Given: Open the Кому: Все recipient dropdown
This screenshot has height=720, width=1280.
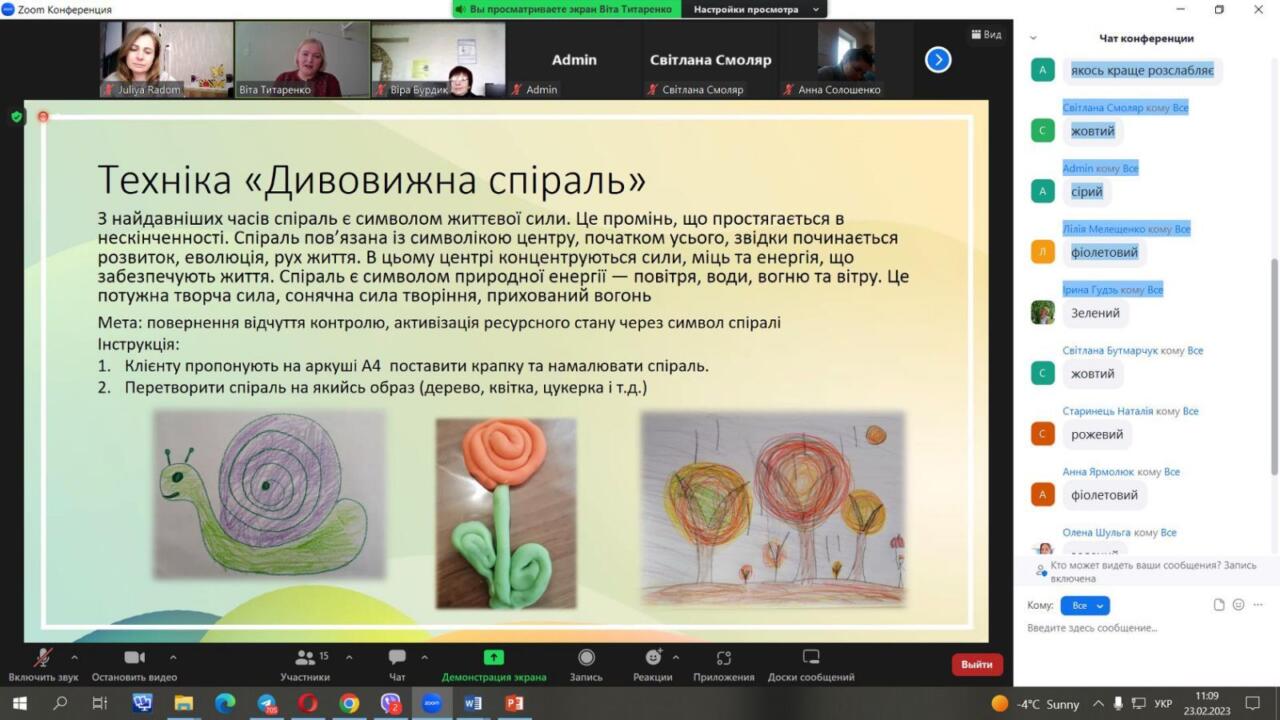Looking at the screenshot, I should point(1084,606).
